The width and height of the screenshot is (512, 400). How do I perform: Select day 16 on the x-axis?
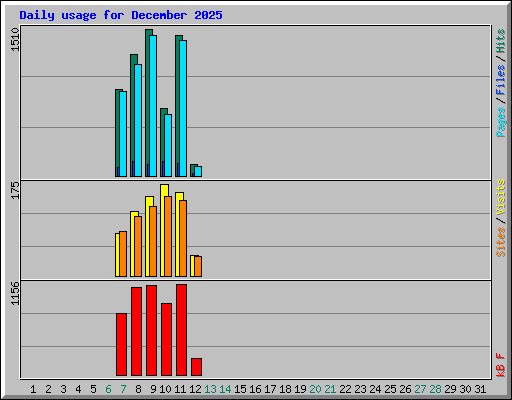point(255,389)
